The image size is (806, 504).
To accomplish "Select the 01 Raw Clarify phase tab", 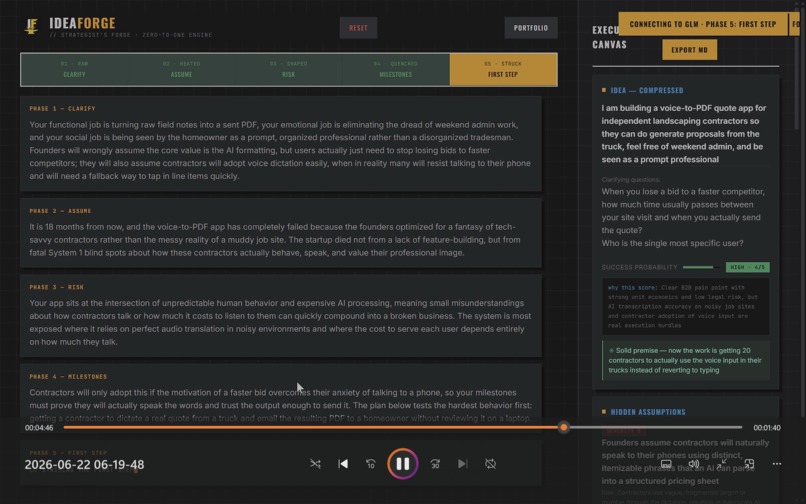I will pos(75,69).
